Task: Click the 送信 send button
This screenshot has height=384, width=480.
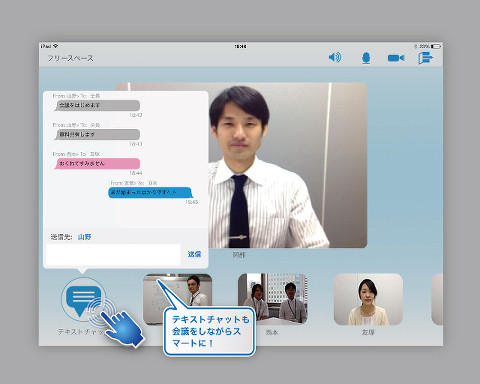Action: coord(194,254)
